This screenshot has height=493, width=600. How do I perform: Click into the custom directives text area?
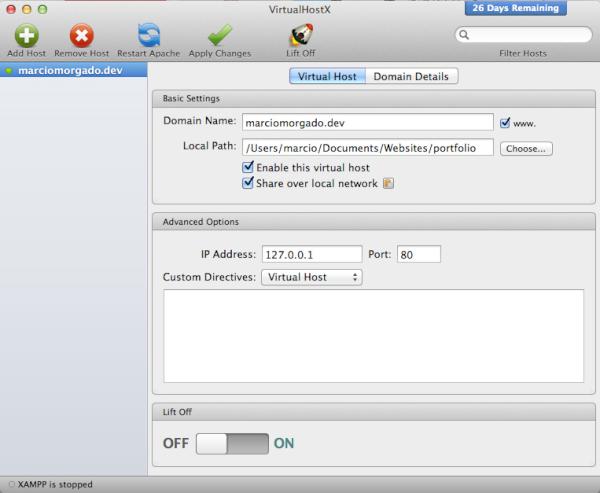tap(373, 336)
